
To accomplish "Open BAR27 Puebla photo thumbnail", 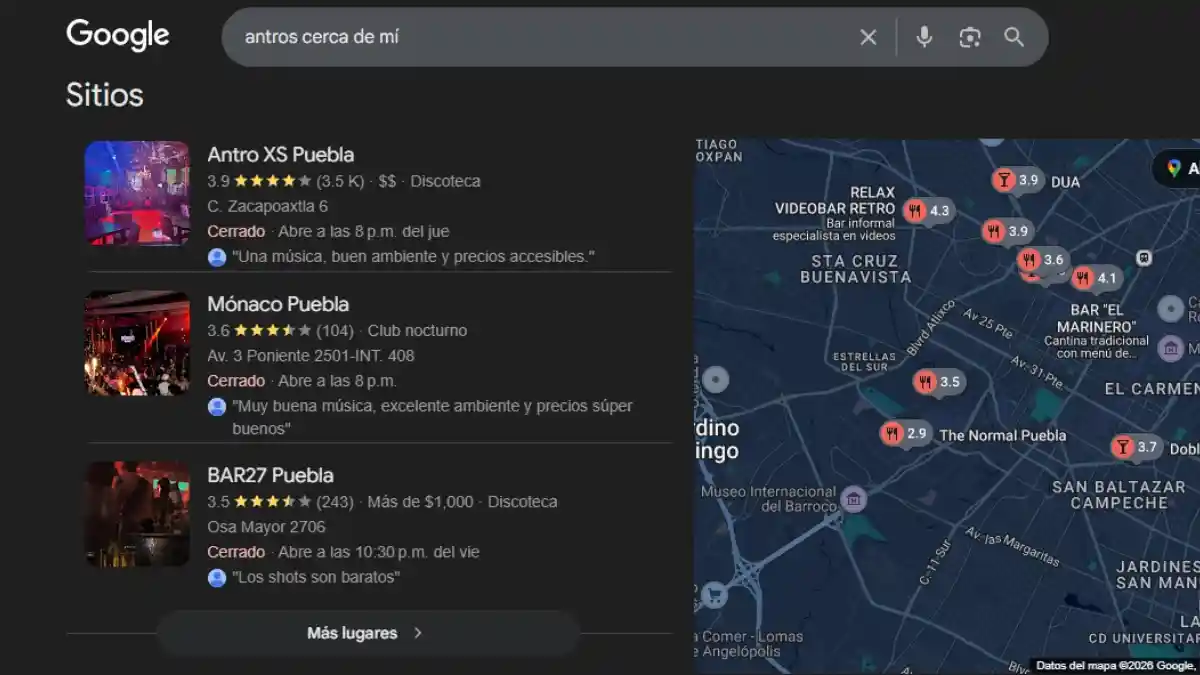I will tap(137, 514).
